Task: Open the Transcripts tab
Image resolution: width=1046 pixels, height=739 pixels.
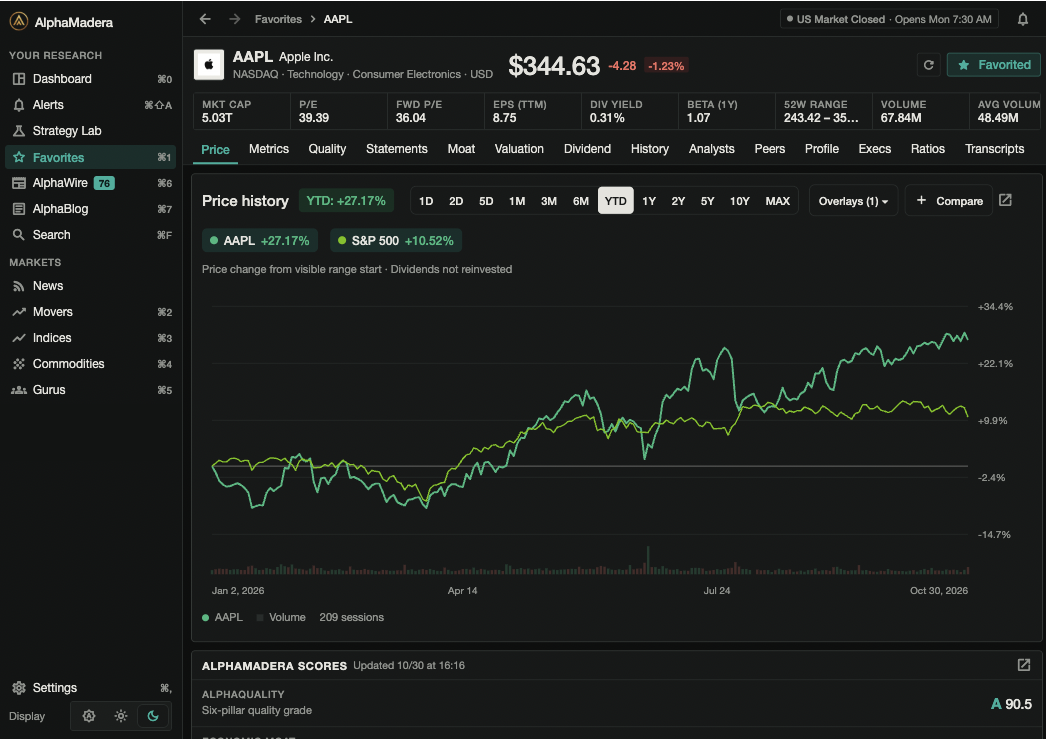Action: 995,149
